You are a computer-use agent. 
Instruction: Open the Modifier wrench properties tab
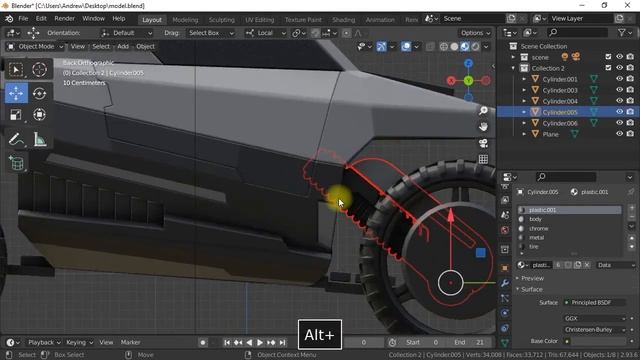click(505, 283)
